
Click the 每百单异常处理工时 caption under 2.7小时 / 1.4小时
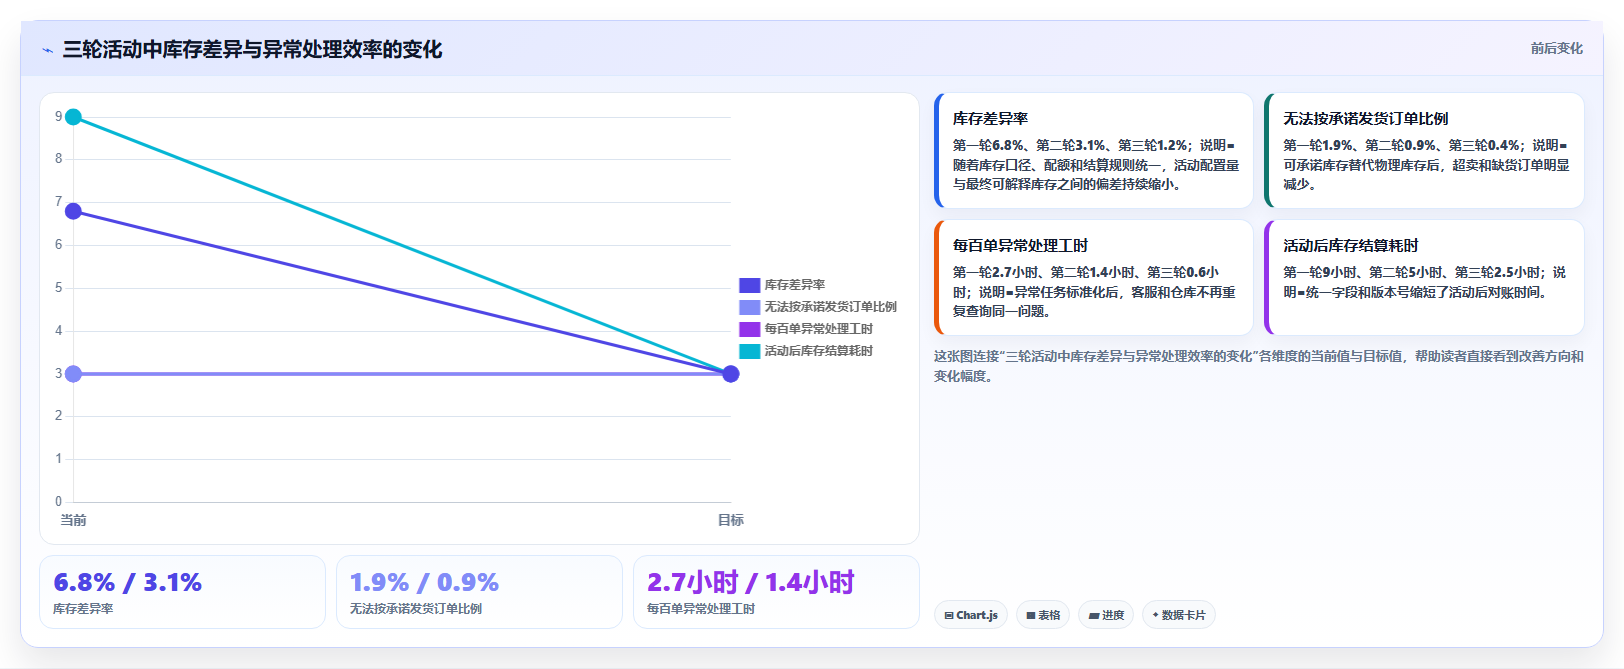pos(701,609)
